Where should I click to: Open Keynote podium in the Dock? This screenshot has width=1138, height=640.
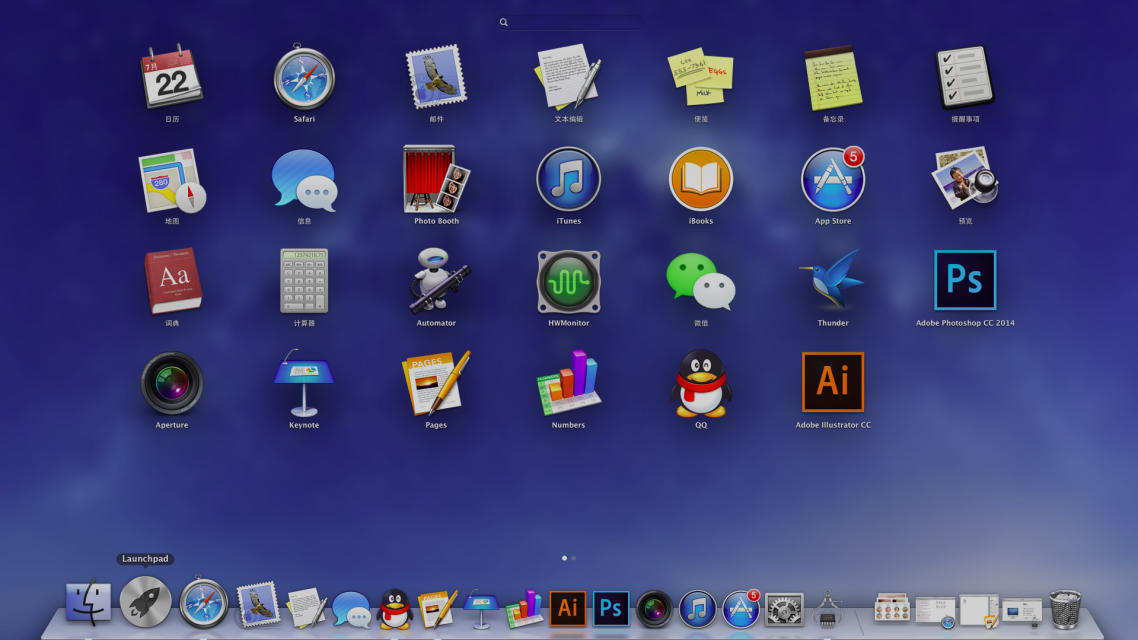coord(480,609)
